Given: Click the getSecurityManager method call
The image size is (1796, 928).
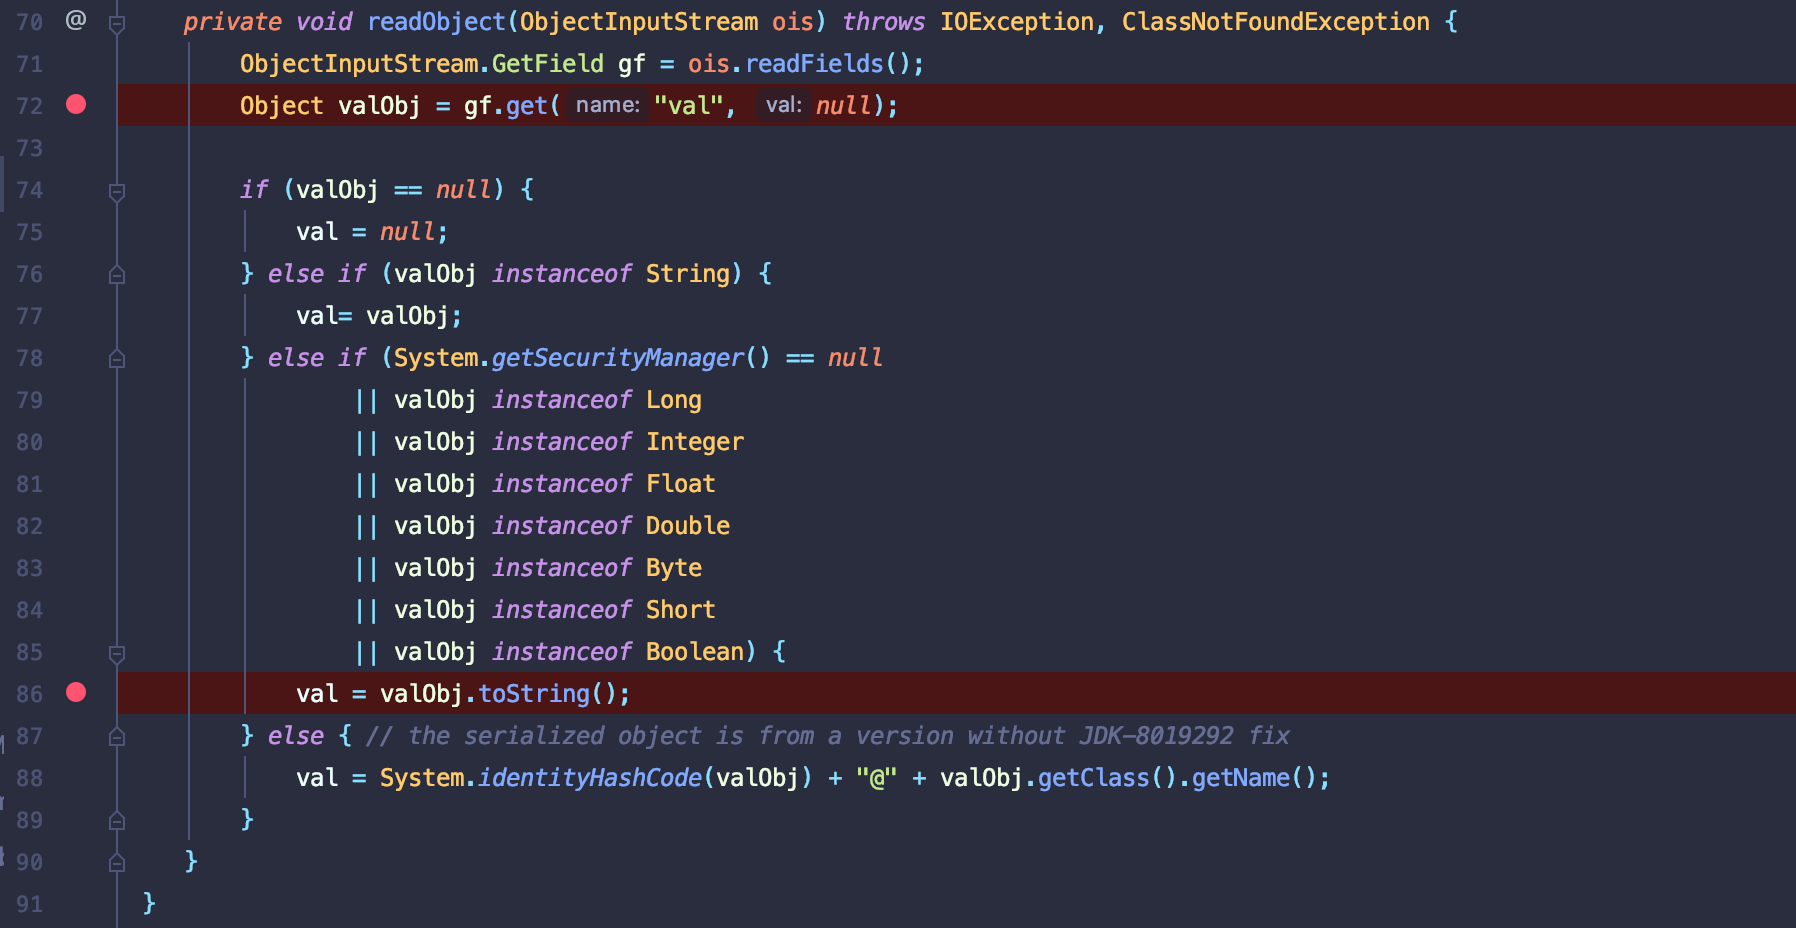Looking at the screenshot, I should (x=617, y=358).
